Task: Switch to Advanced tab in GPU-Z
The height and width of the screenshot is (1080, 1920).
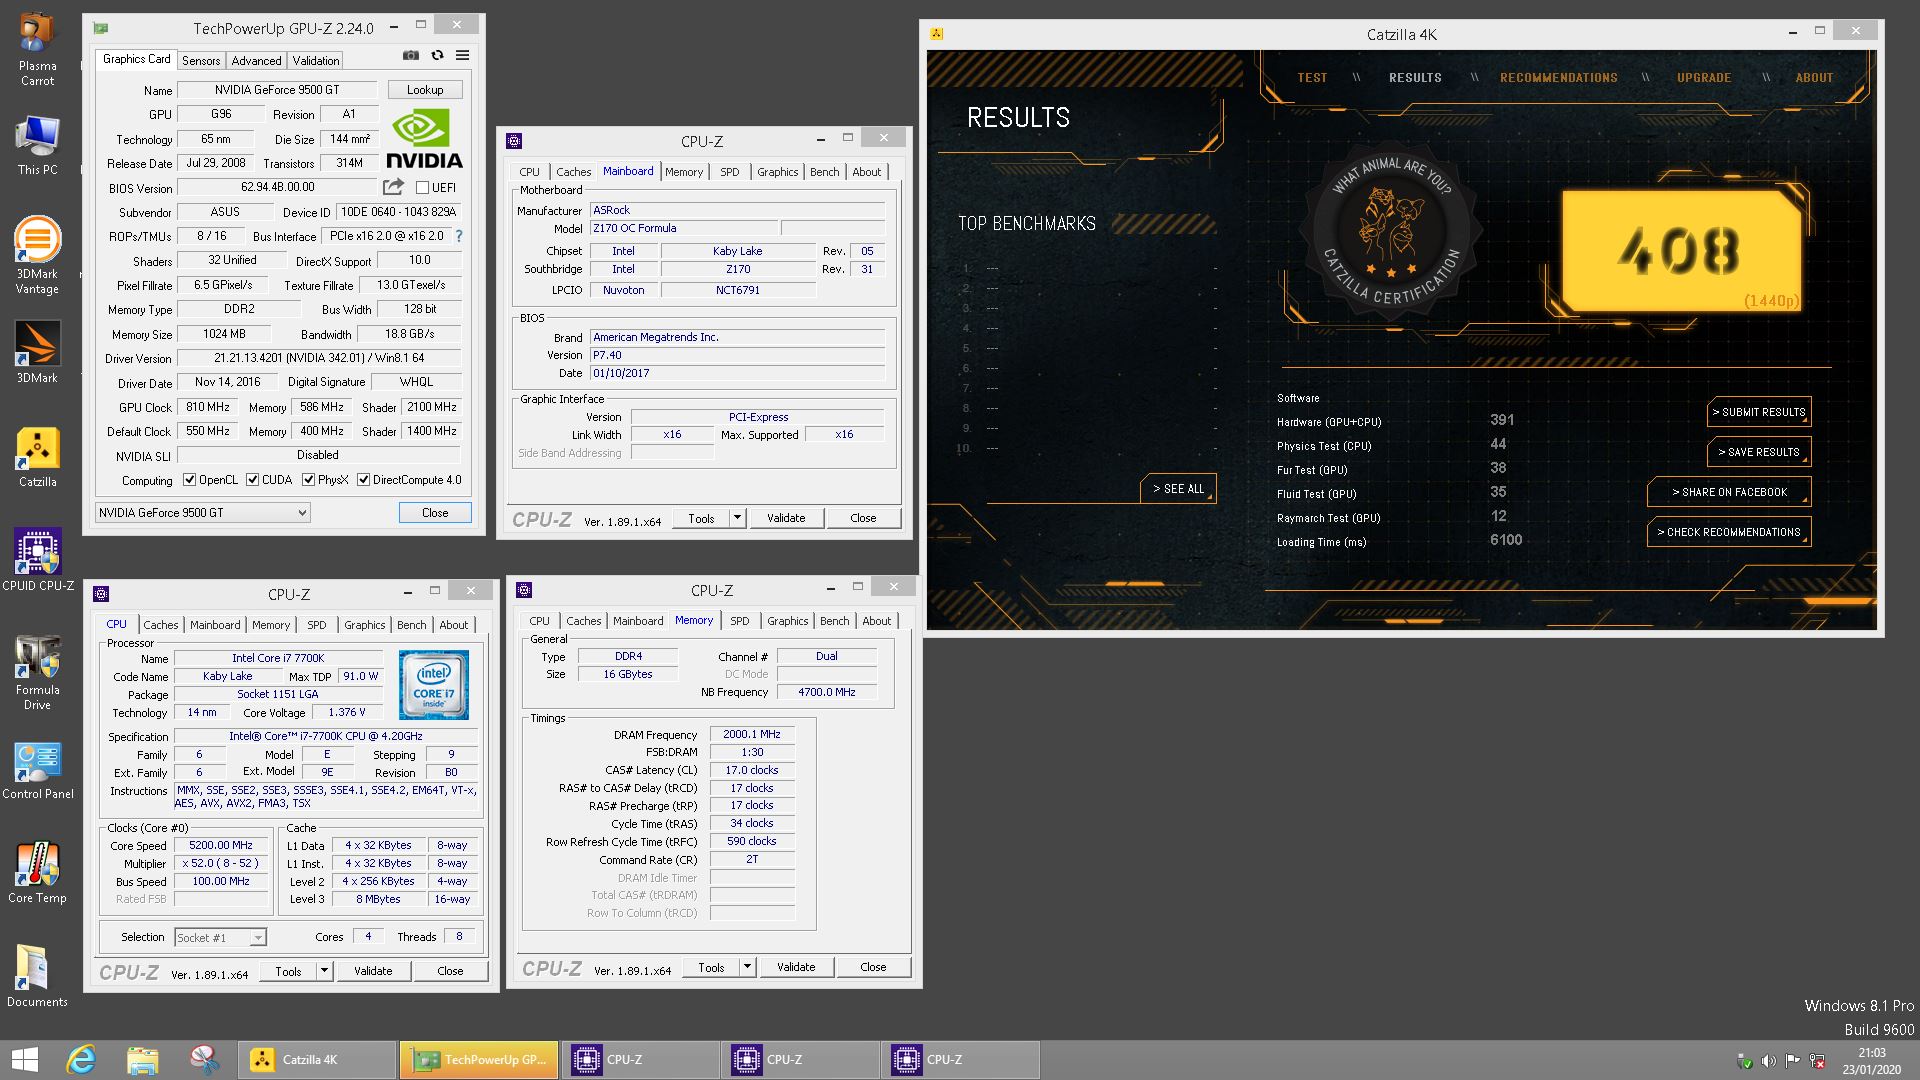Action: coord(257,61)
